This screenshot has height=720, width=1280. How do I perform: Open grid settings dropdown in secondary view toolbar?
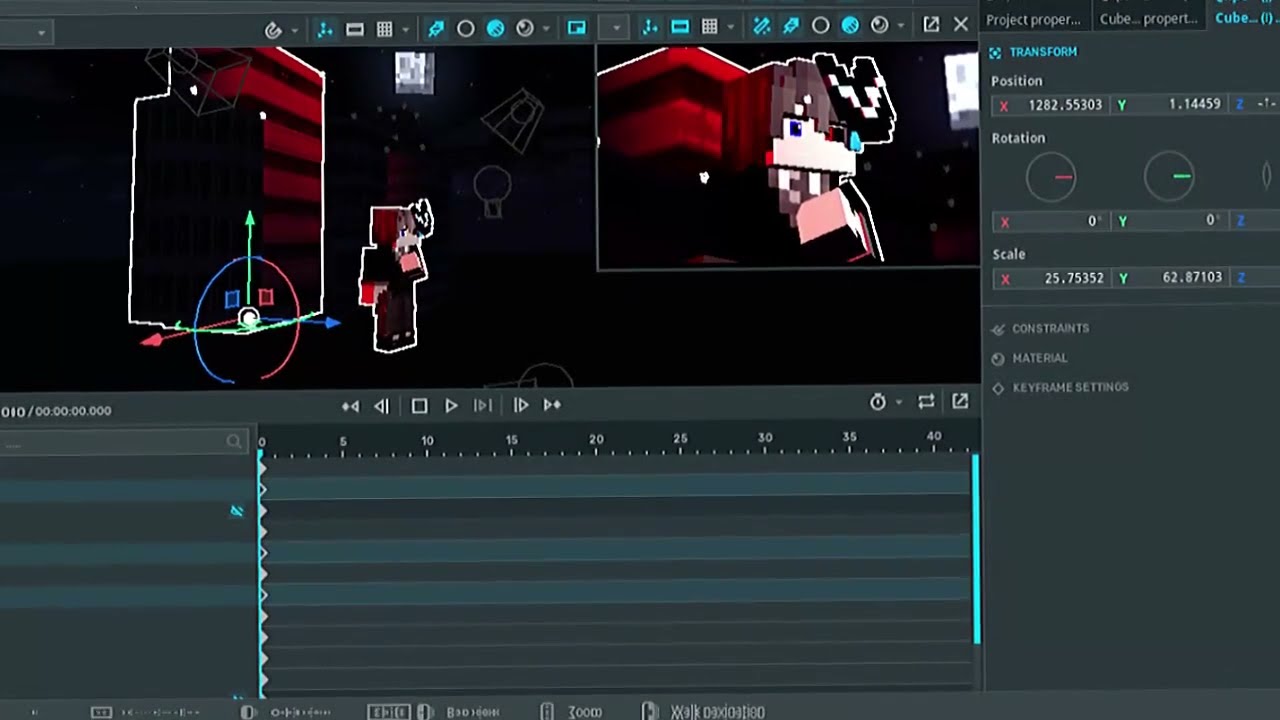click(x=731, y=27)
